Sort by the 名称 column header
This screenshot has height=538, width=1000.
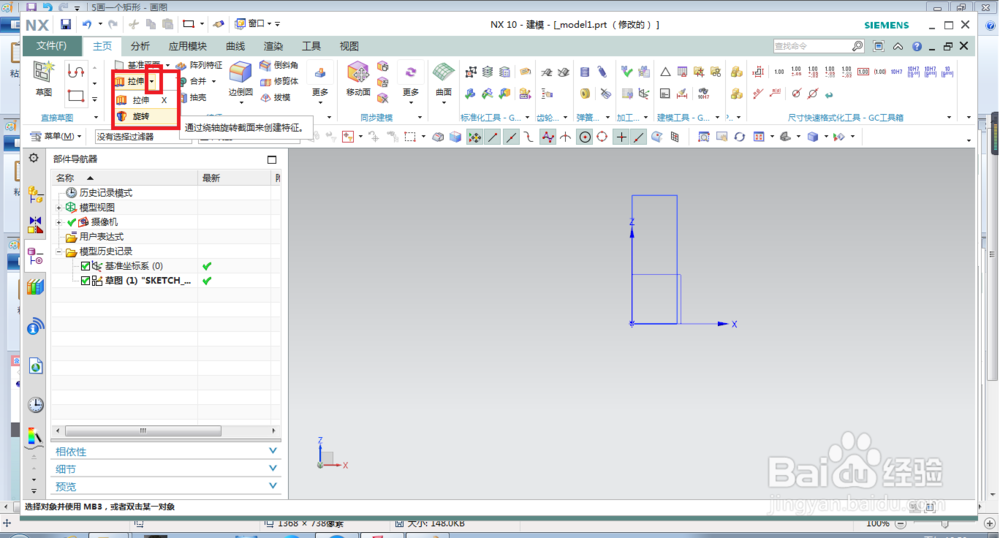coord(124,178)
